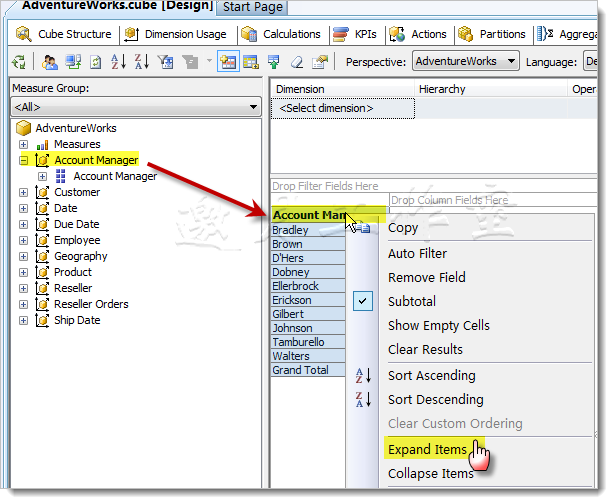This screenshot has height=504, width=613.
Task: Choose Clear Results from context menu
Action: pos(425,349)
